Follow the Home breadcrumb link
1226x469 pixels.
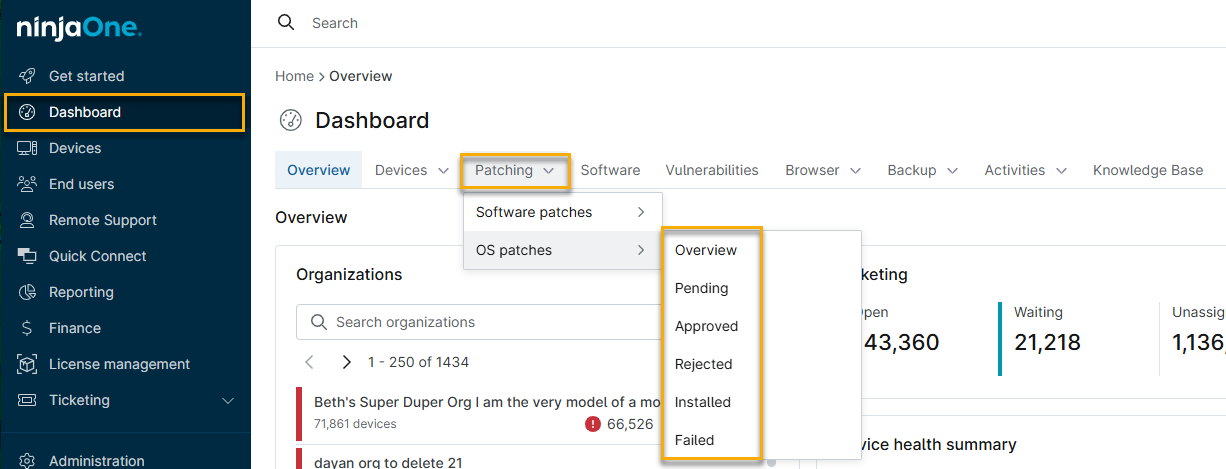tap(294, 76)
